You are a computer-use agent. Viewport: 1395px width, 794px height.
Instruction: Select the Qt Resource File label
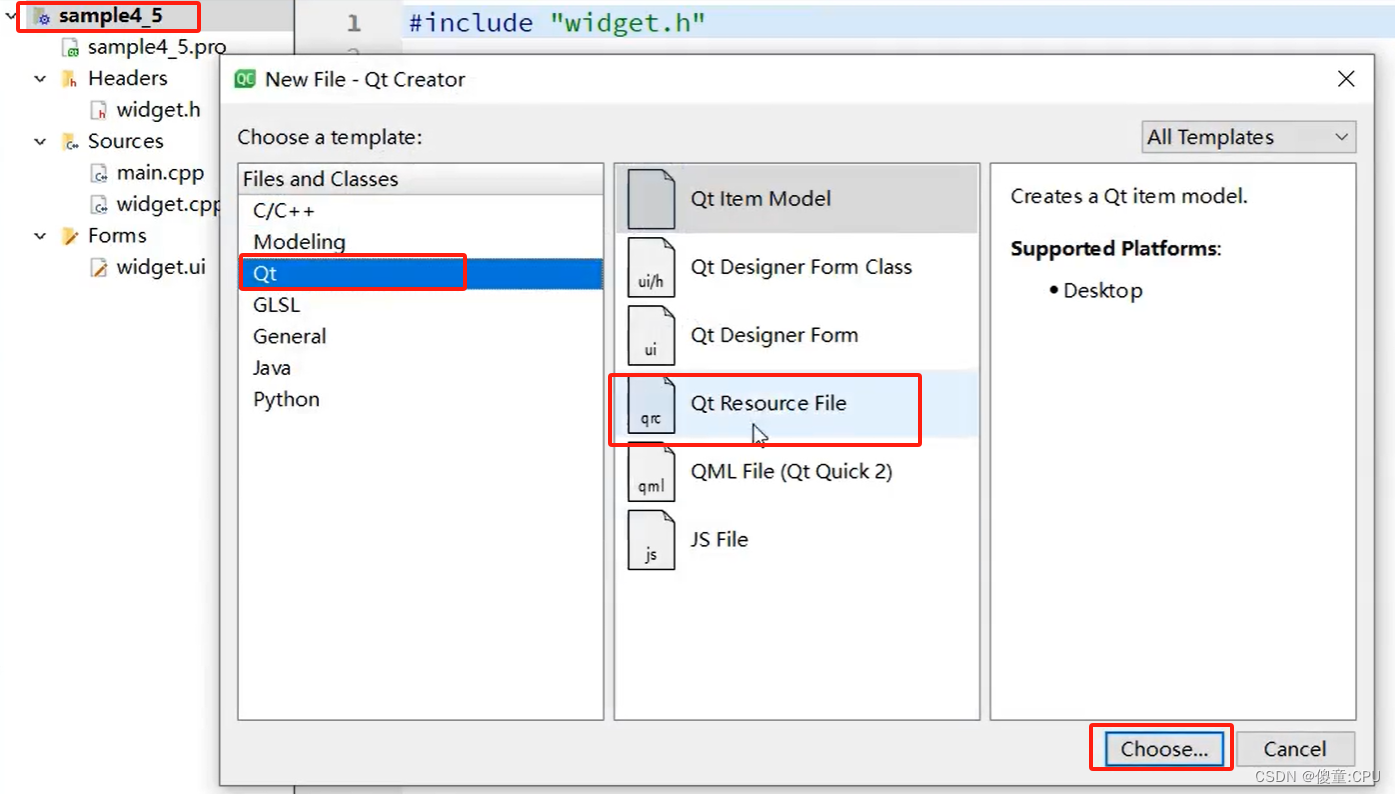tap(768, 403)
